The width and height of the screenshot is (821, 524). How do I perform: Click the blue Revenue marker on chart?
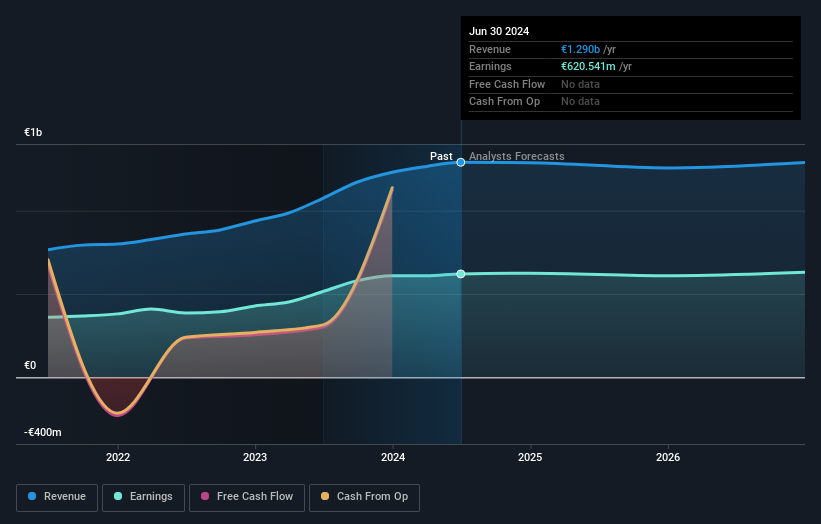click(x=461, y=162)
